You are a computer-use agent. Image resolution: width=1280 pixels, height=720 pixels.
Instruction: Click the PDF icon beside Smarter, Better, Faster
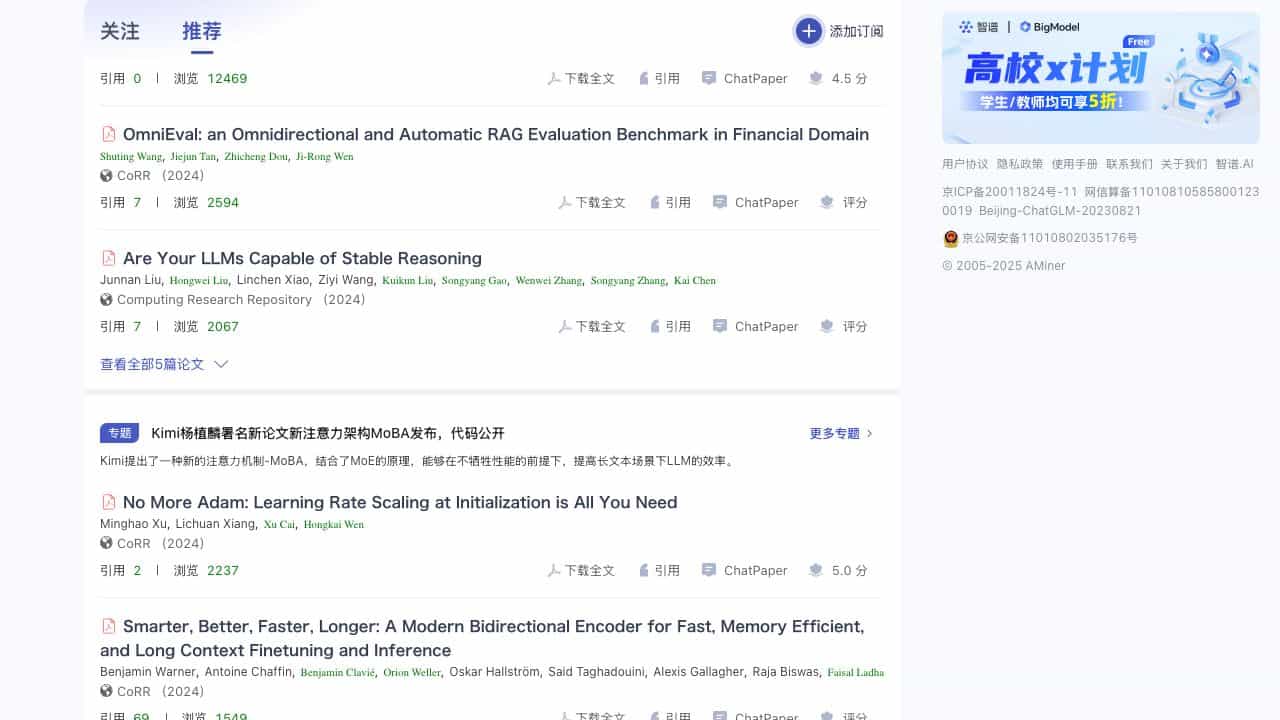coord(109,626)
